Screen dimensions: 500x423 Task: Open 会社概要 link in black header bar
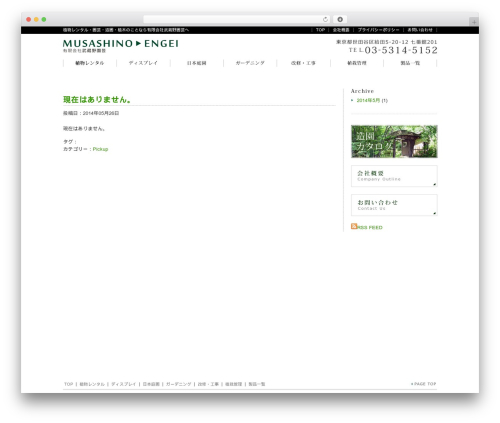pyautogui.click(x=341, y=30)
